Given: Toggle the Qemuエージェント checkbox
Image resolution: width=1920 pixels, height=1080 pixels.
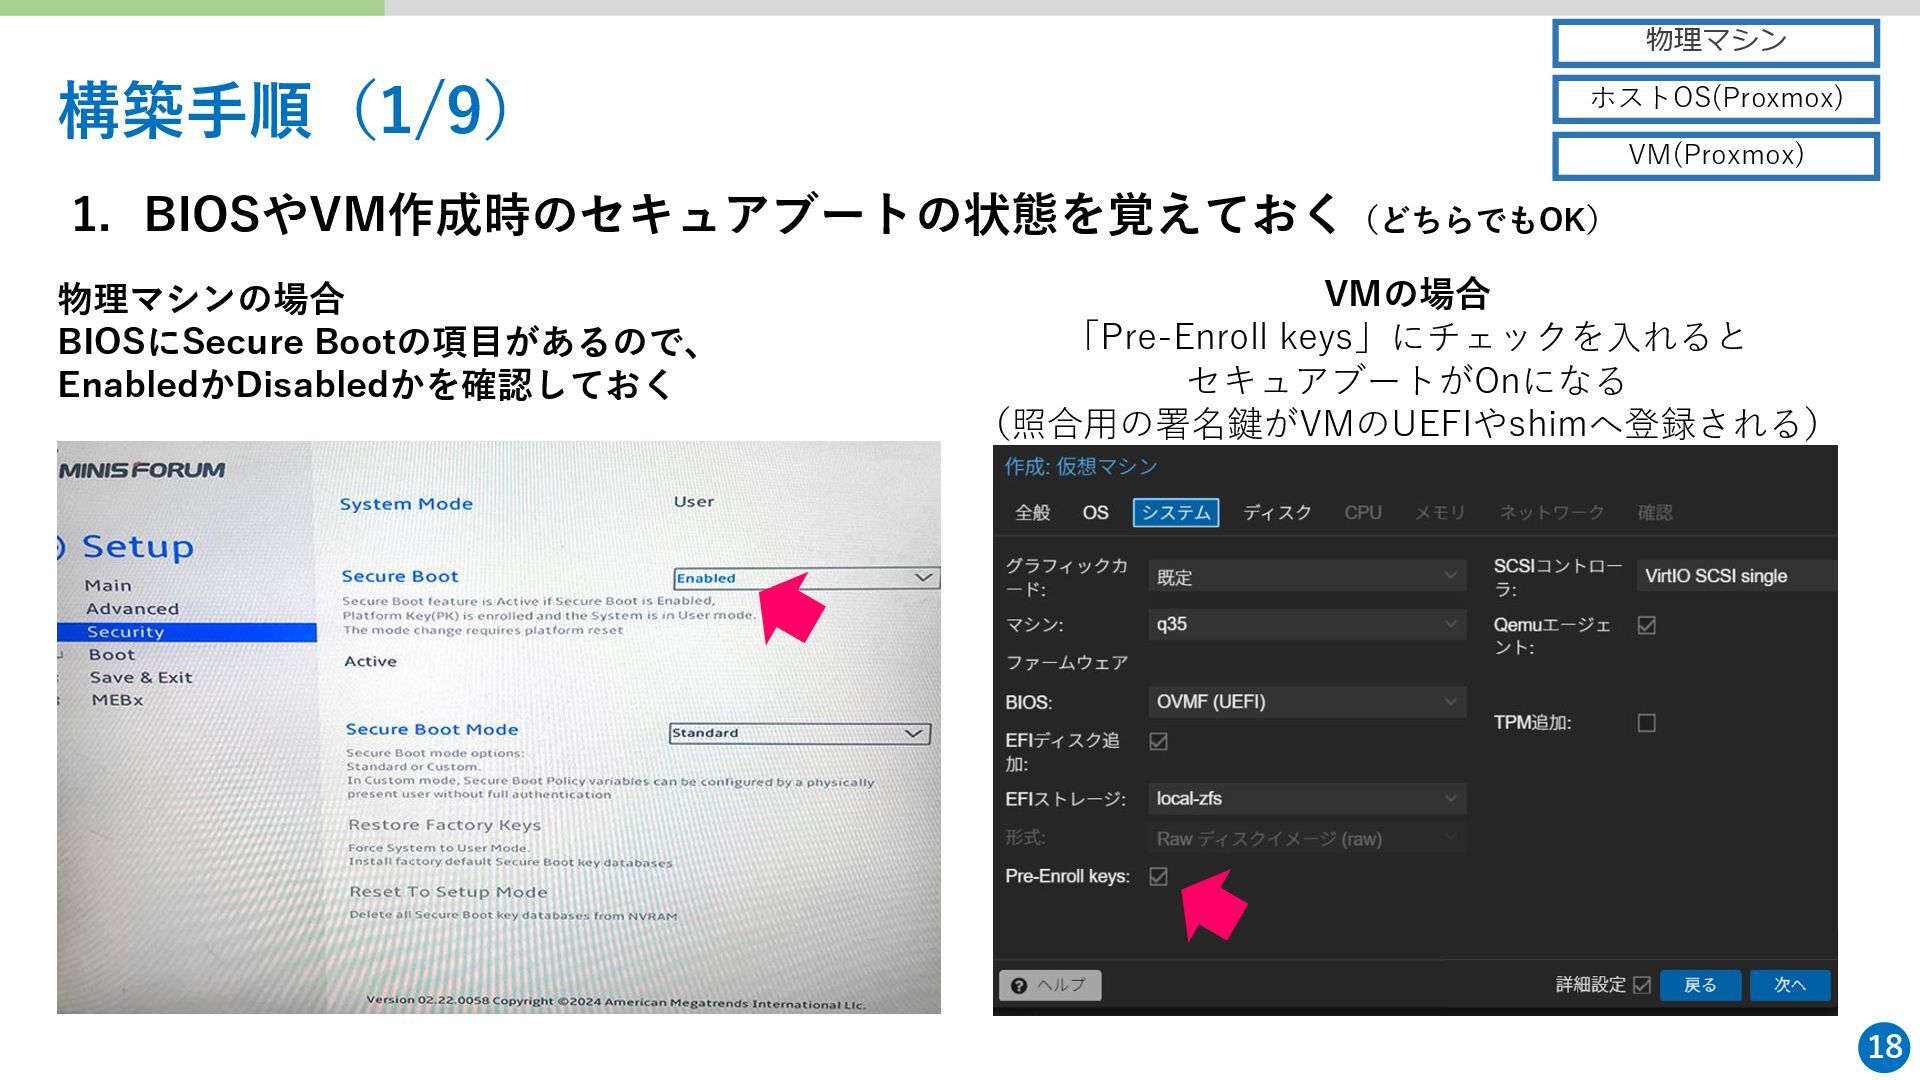Looking at the screenshot, I should pyautogui.click(x=1646, y=625).
